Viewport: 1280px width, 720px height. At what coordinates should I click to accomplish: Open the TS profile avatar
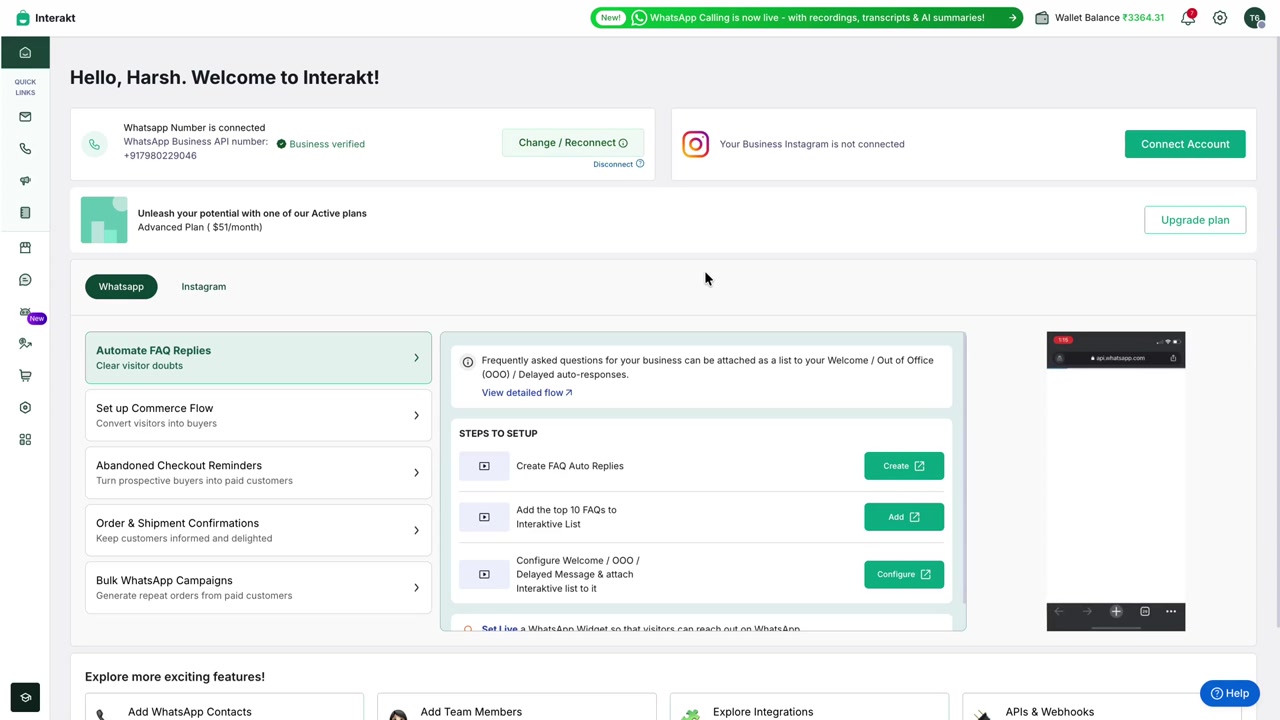tap(1254, 18)
